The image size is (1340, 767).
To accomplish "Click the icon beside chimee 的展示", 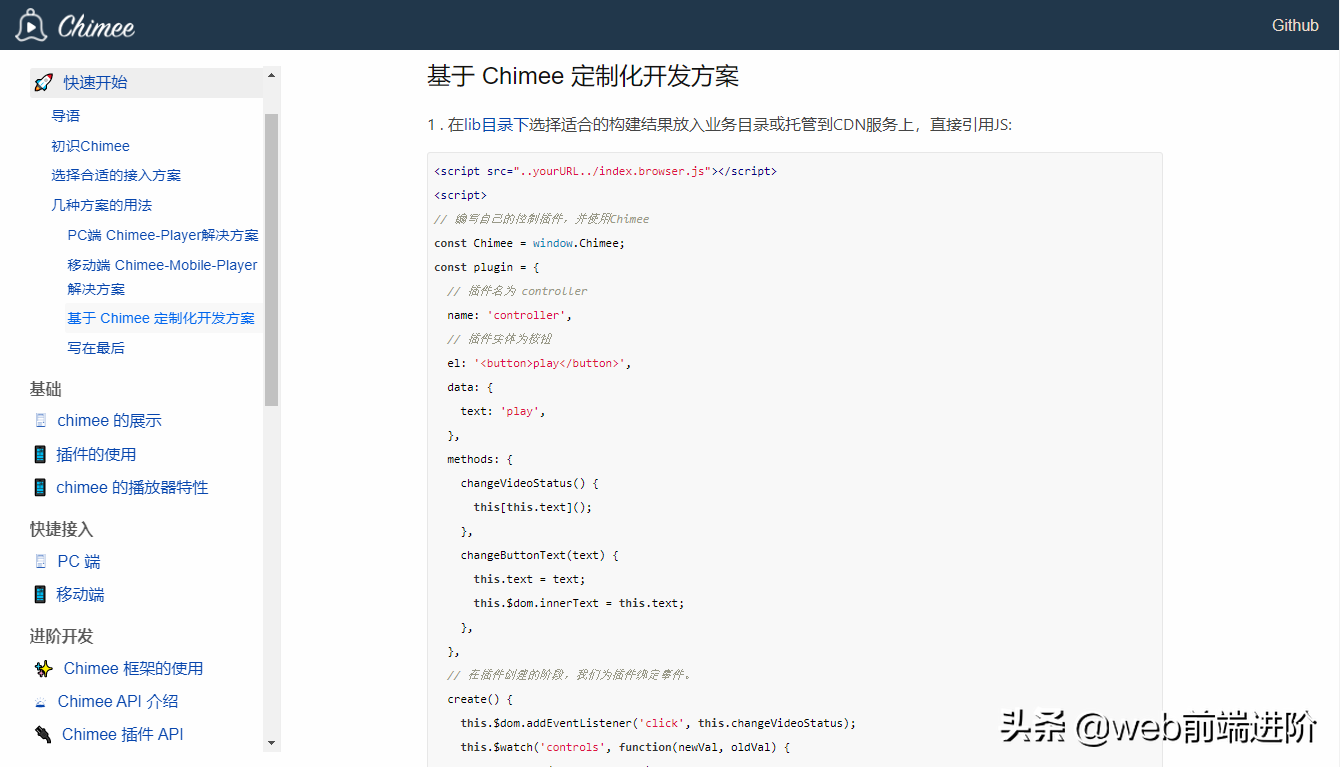I will coord(41,420).
